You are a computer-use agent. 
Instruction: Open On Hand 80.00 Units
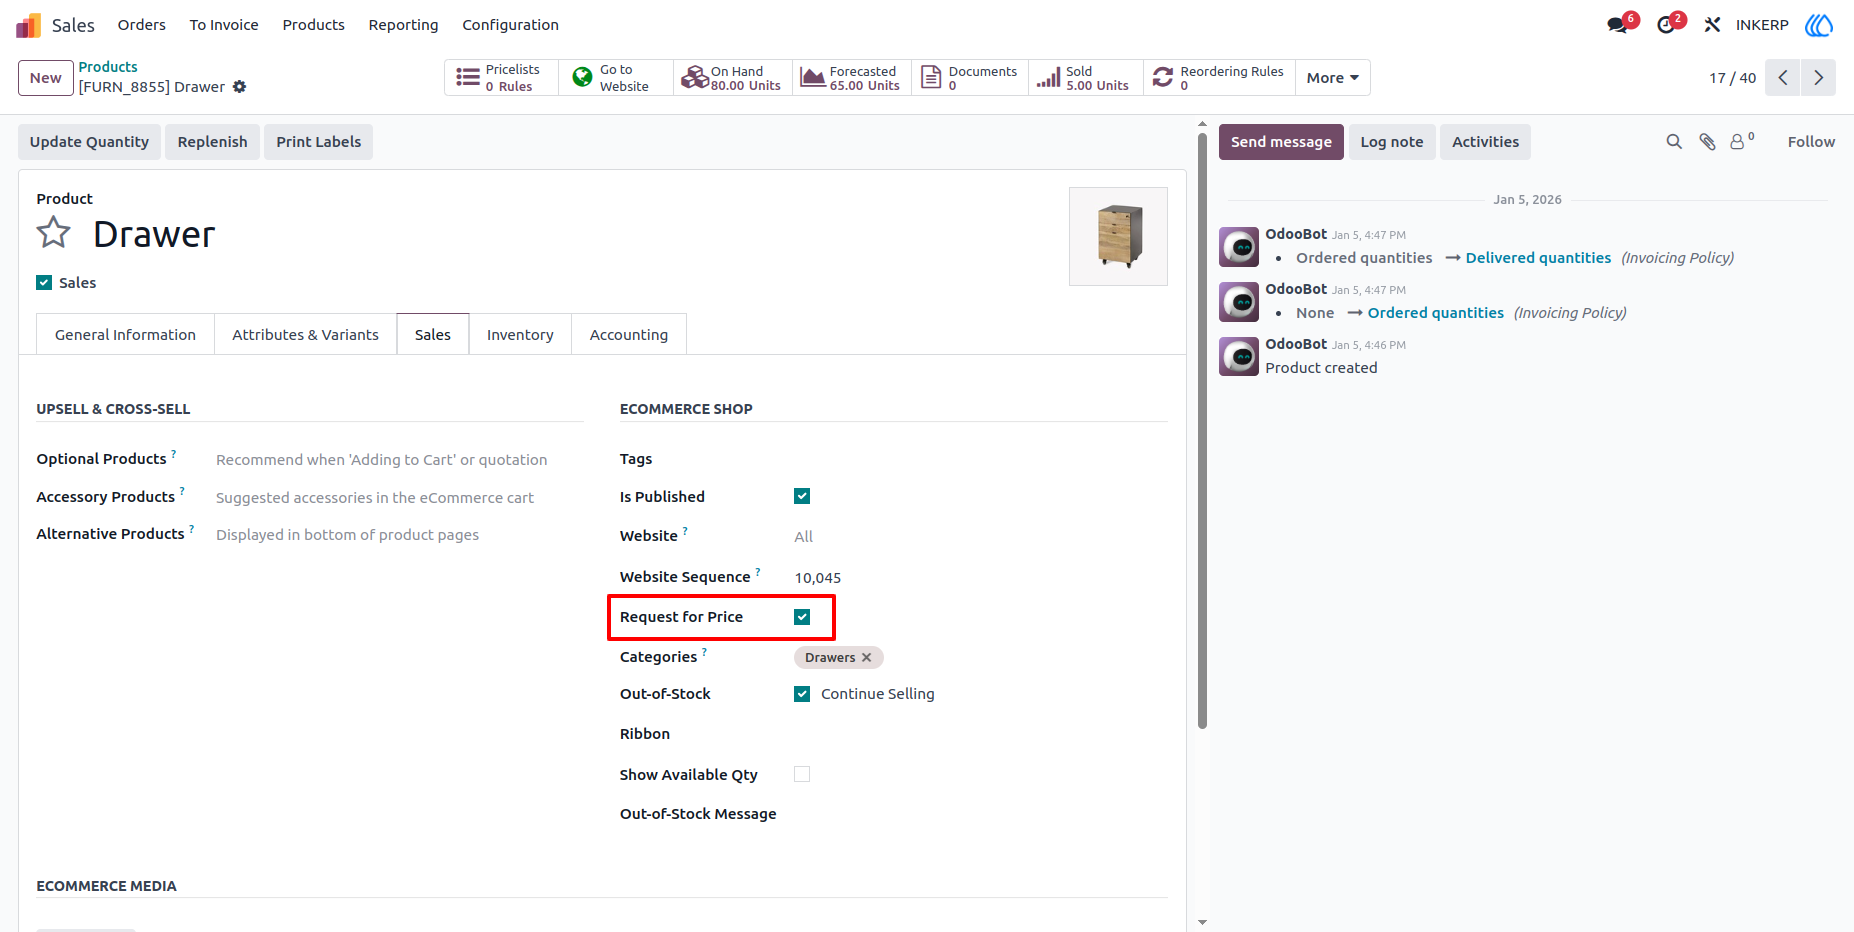tap(732, 78)
